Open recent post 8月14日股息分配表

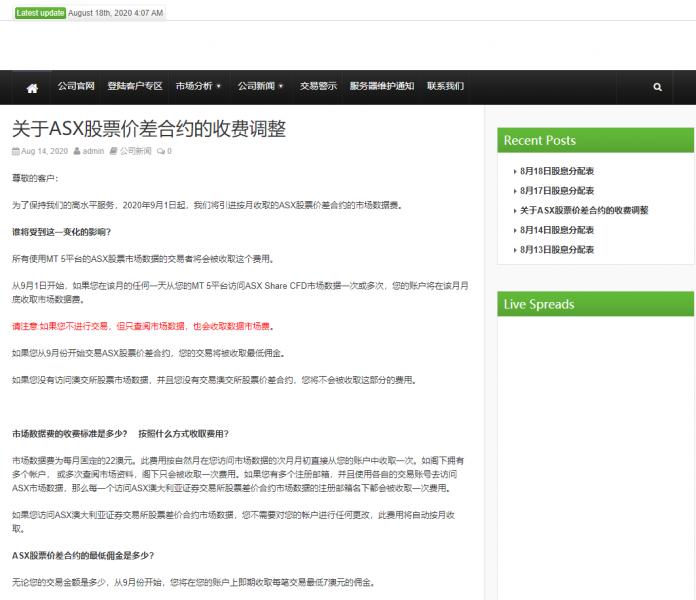pos(557,230)
